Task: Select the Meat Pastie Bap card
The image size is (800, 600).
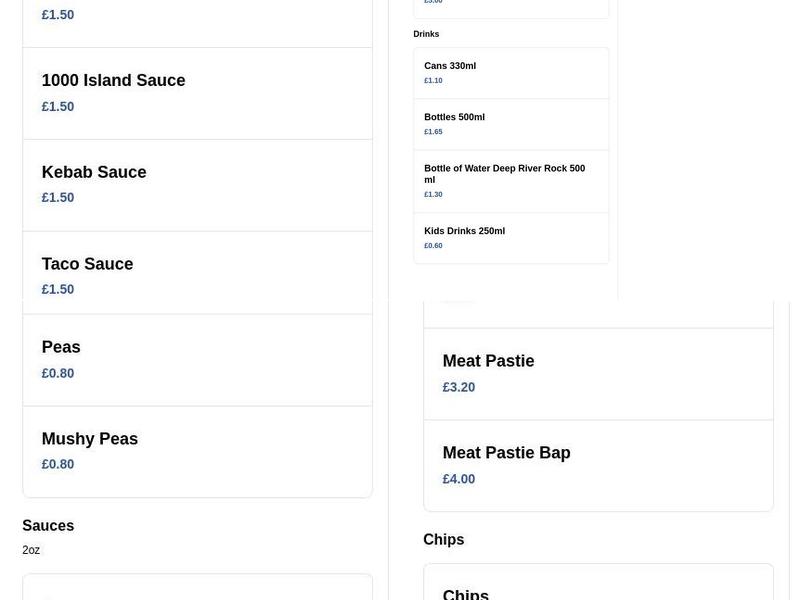Action: [x=506, y=452]
